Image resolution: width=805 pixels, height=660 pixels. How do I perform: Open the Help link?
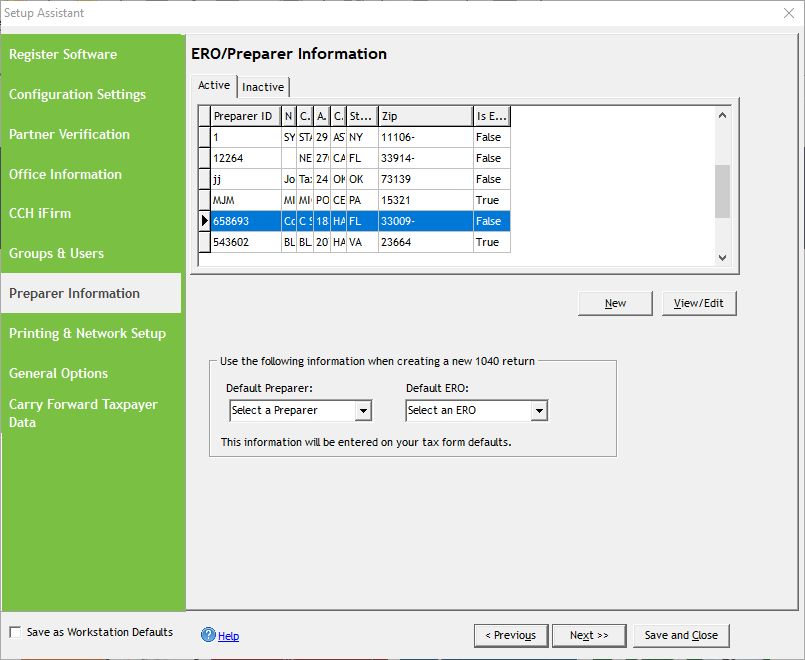tap(228, 636)
